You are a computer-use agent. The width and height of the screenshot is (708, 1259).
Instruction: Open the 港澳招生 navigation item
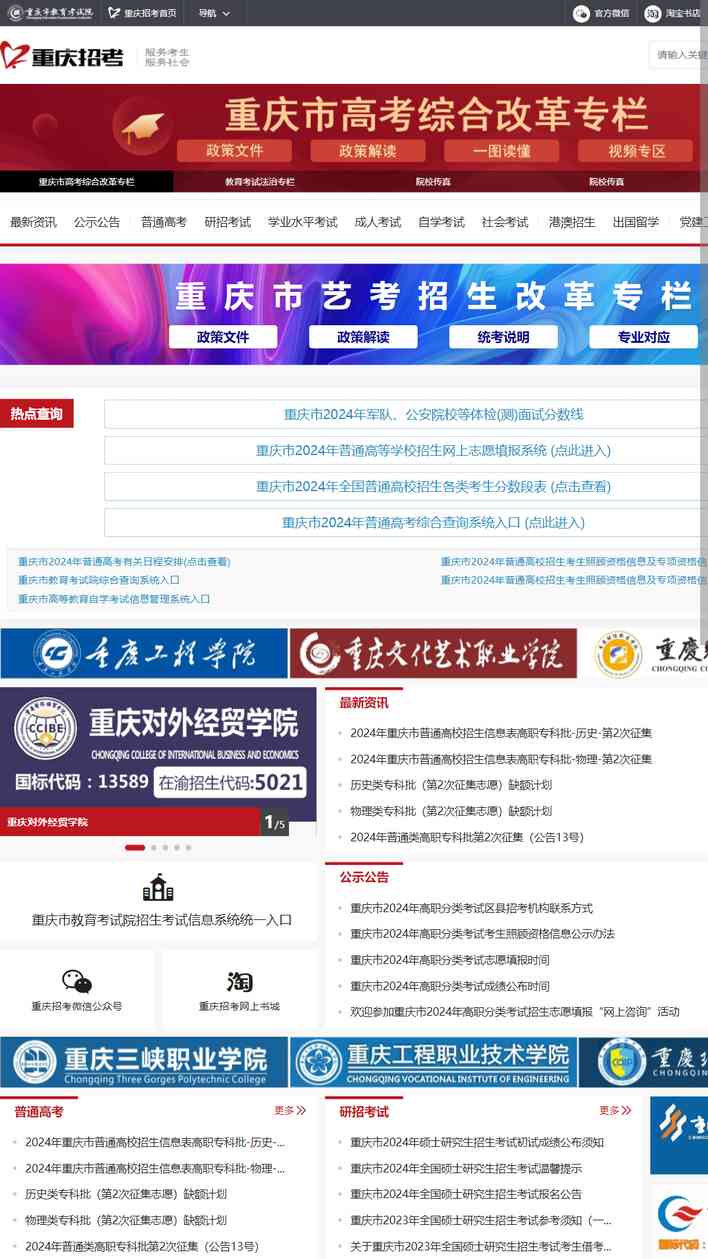(572, 222)
